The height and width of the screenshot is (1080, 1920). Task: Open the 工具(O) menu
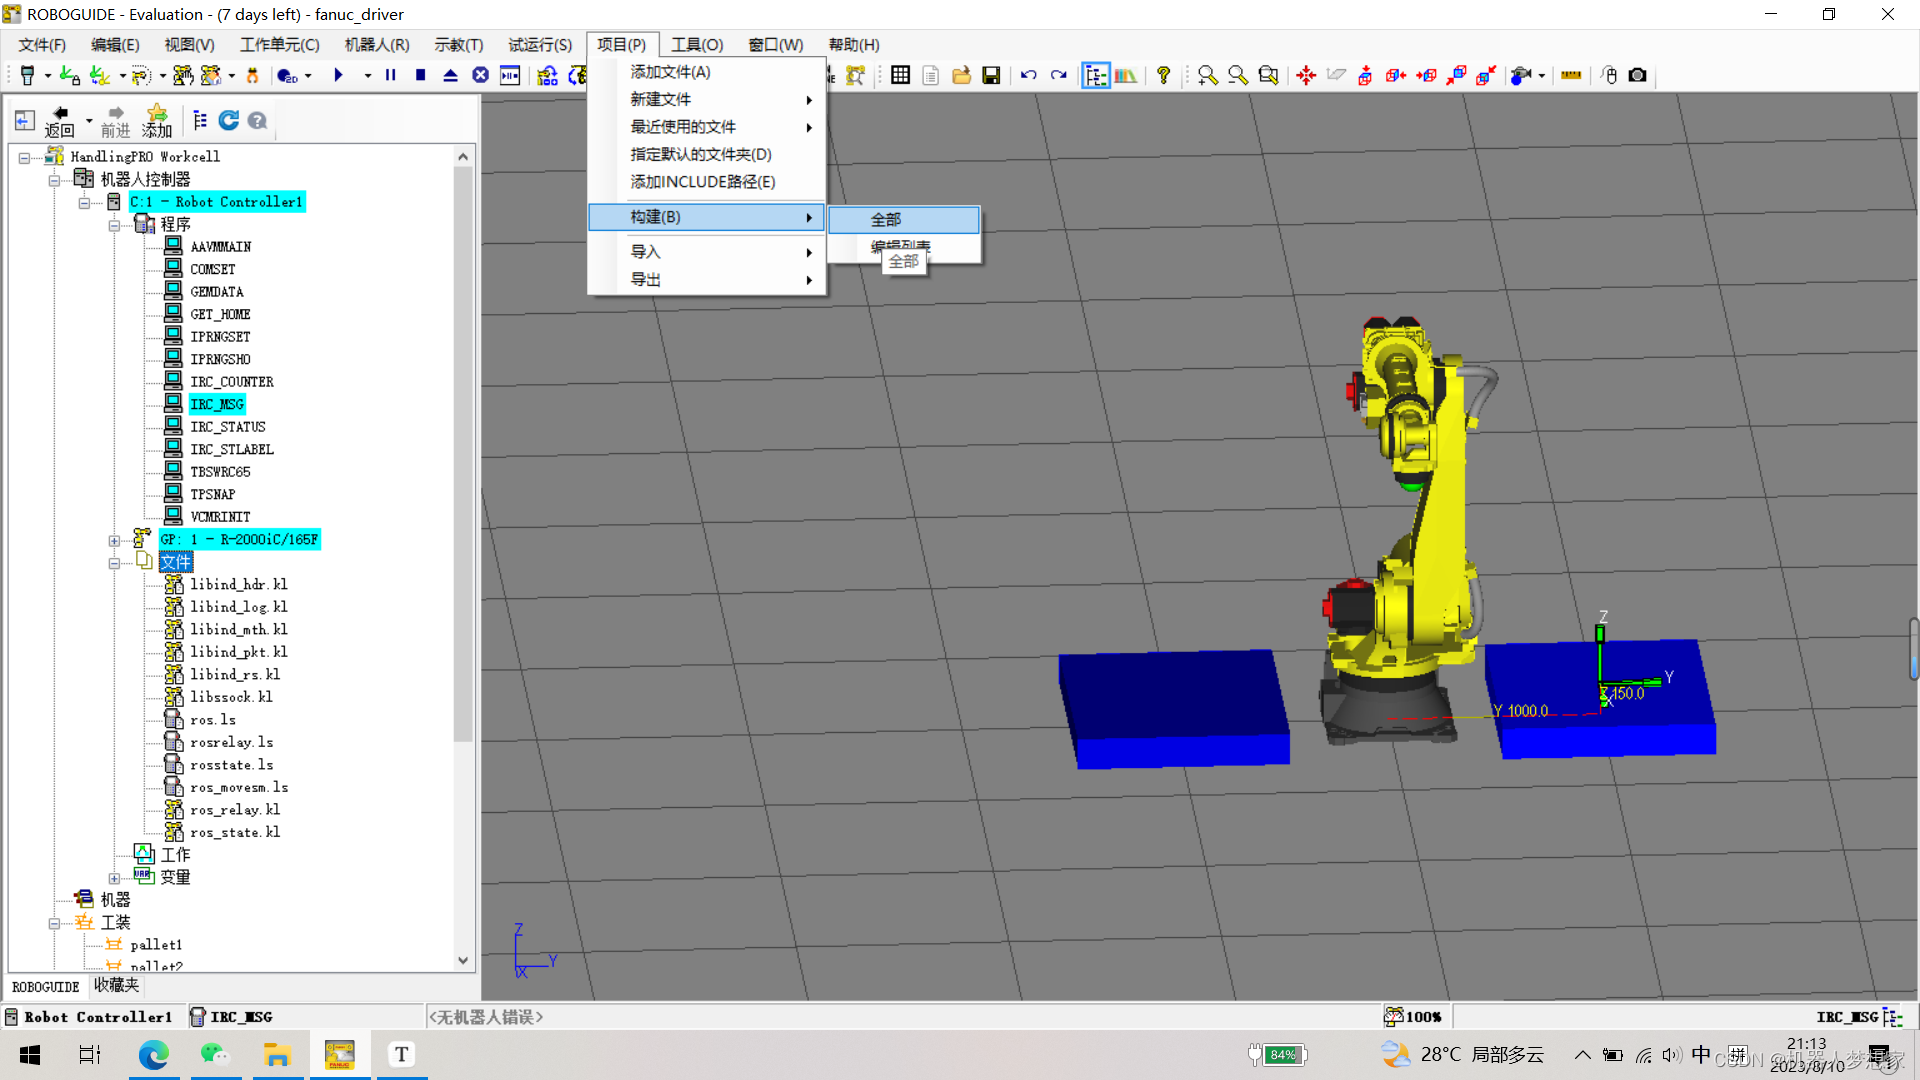pos(696,45)
